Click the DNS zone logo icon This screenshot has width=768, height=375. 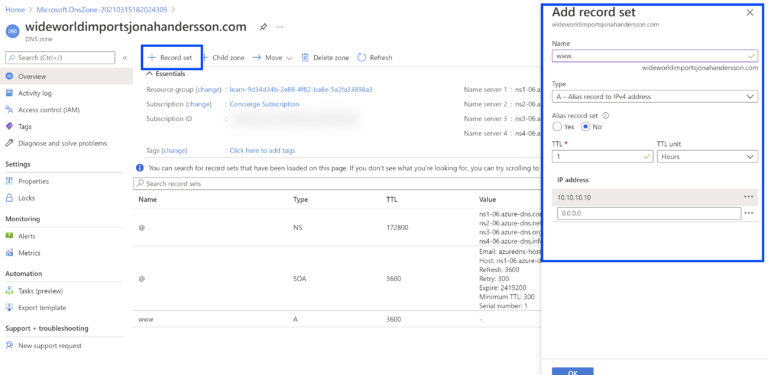coord(12,30)
